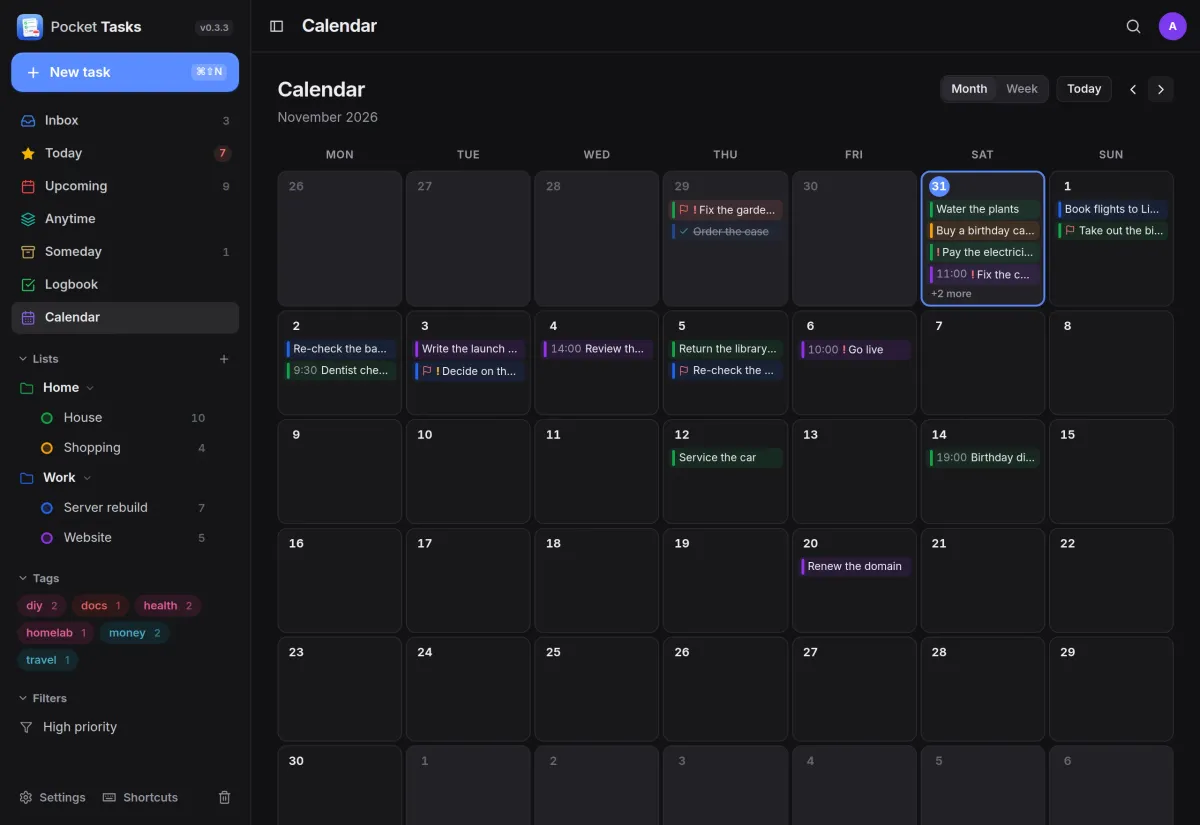Open the Anytime view

[x=125, y=219]
